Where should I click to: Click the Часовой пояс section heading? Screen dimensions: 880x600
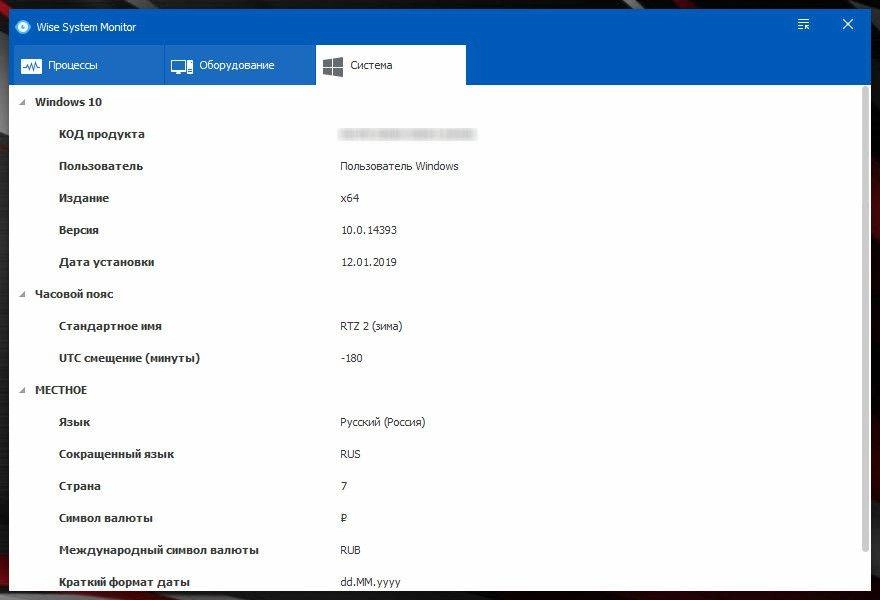[x=74, y=294]
